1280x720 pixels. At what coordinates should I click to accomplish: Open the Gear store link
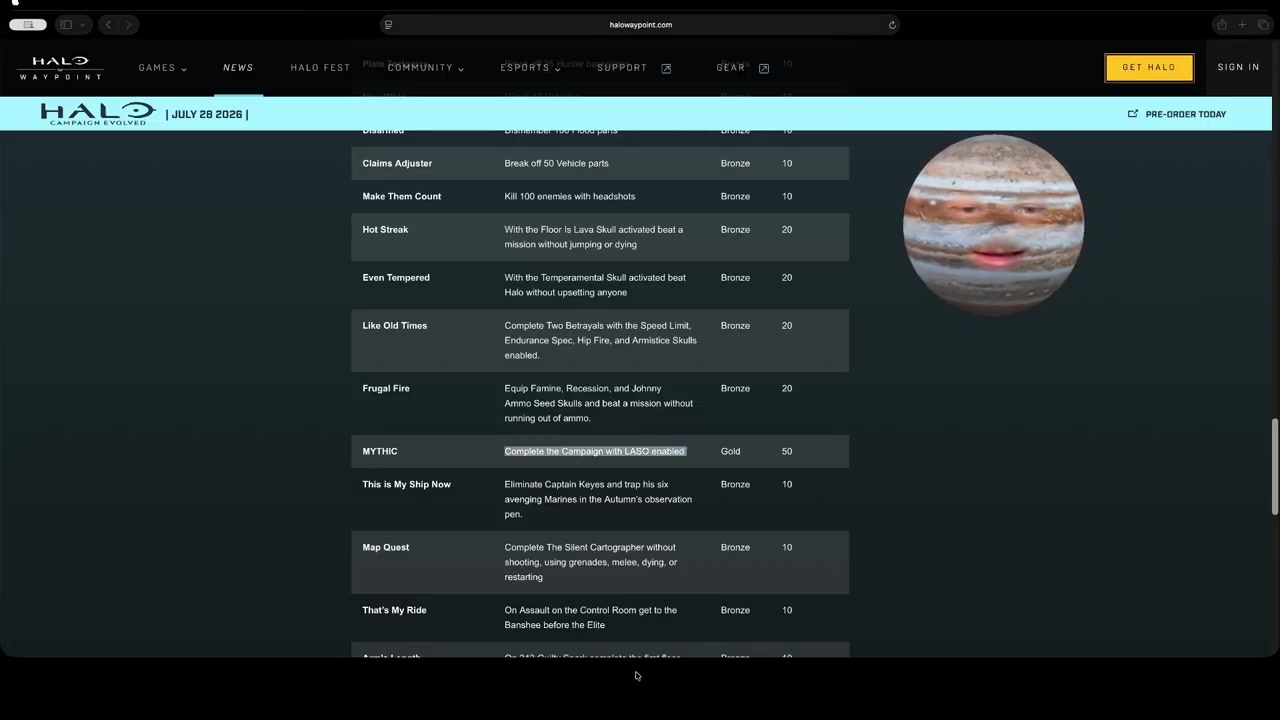(x=730, y=68)
